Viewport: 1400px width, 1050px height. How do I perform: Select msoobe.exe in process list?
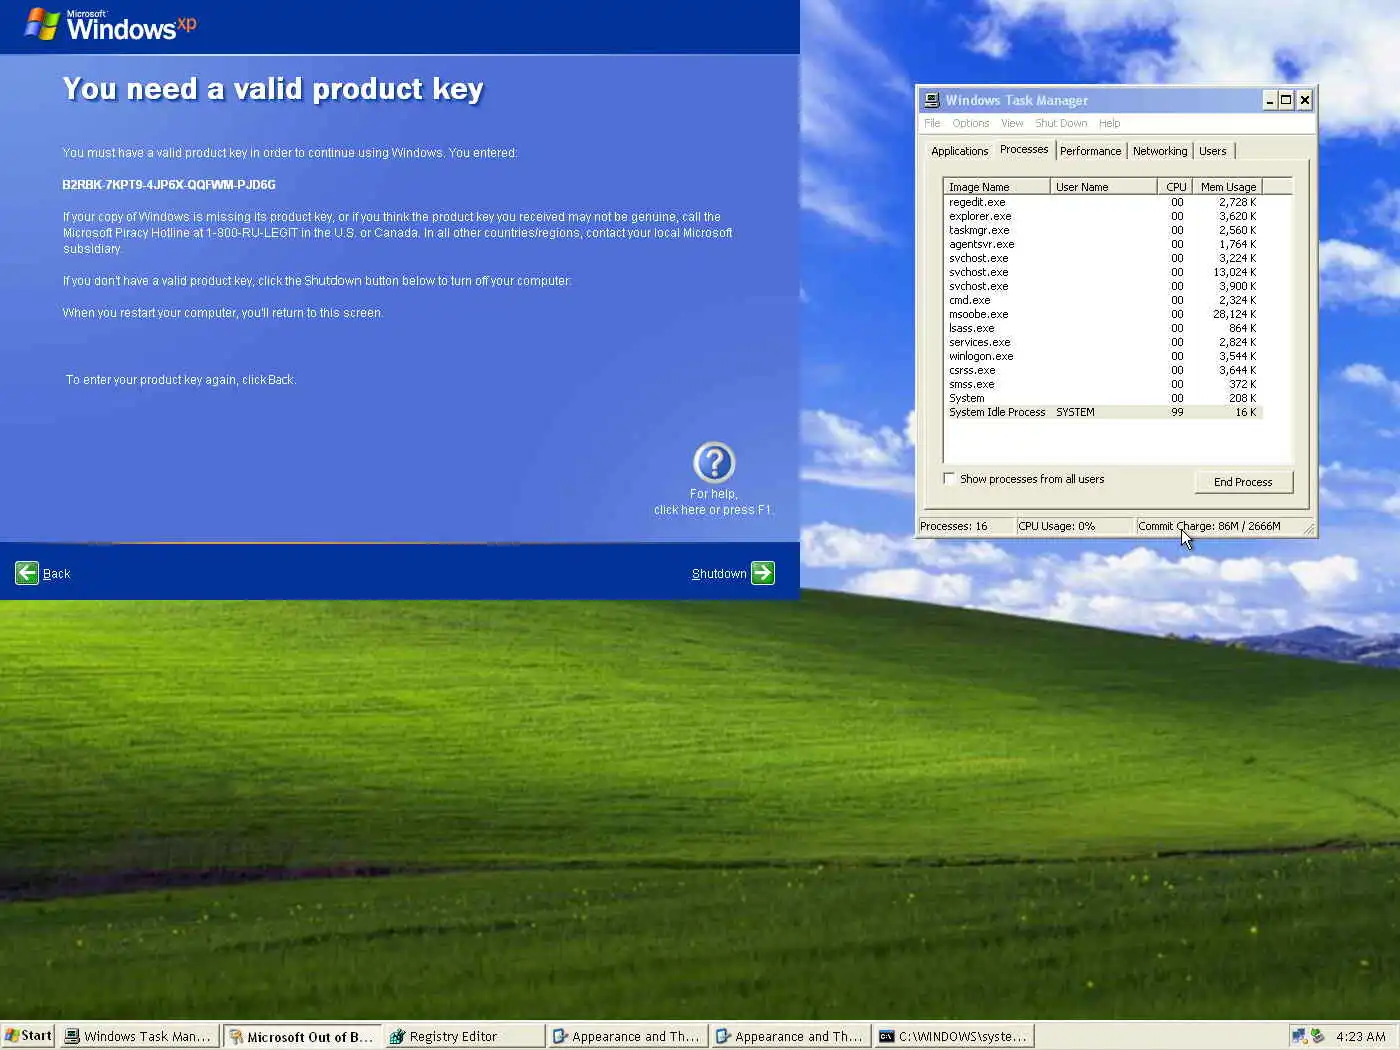pyautogui.click(x=1103, y=314)
